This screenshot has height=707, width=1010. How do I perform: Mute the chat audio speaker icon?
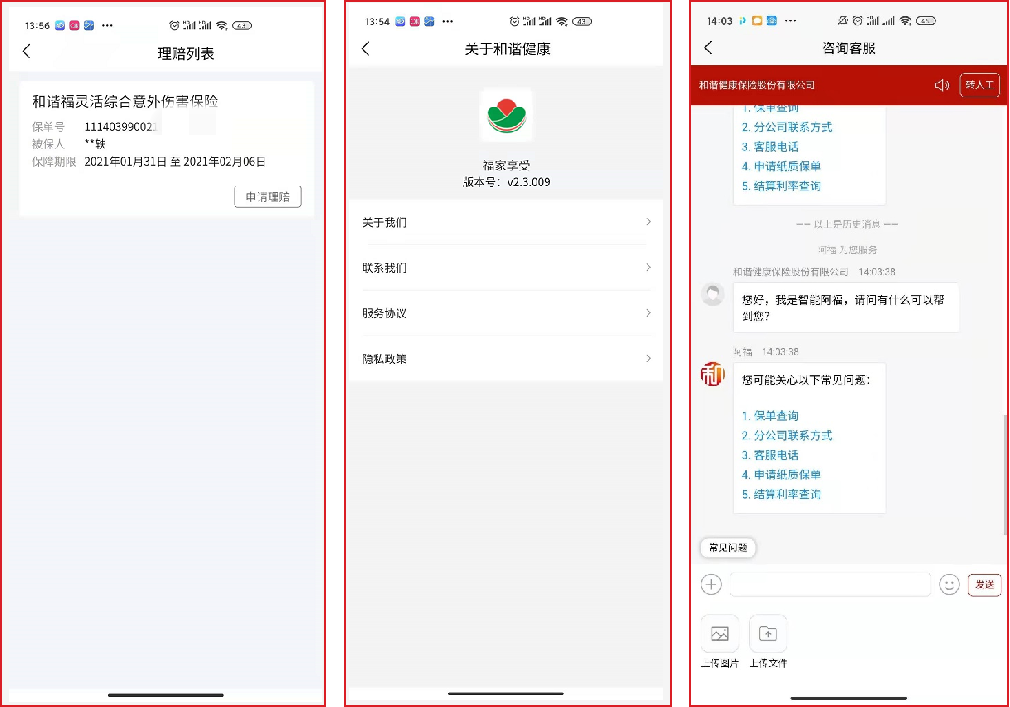[x=941, y=85]
